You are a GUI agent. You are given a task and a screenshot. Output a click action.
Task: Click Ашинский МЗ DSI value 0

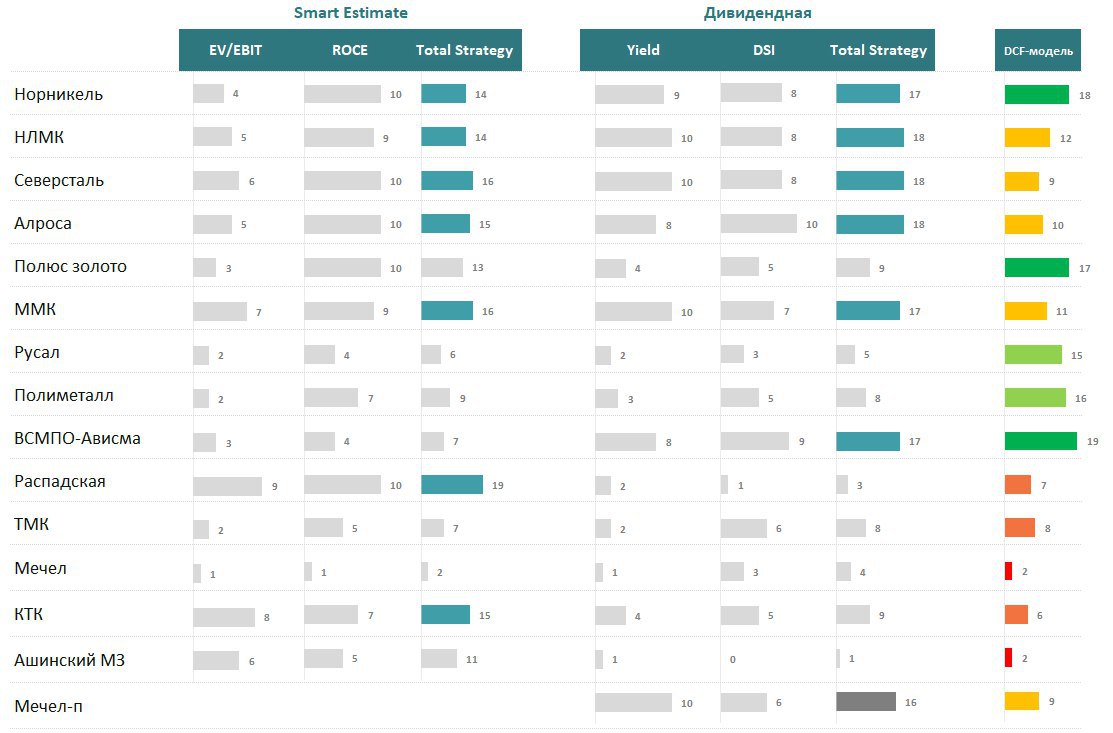click(733, 660)
